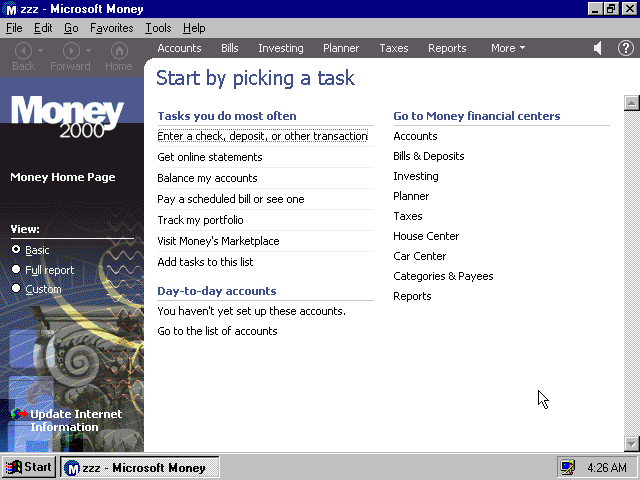This screenshot has width=640, height=480.
Task: Open help with the question mark icon
Action: pyautogui.click(x=624, y=48)
